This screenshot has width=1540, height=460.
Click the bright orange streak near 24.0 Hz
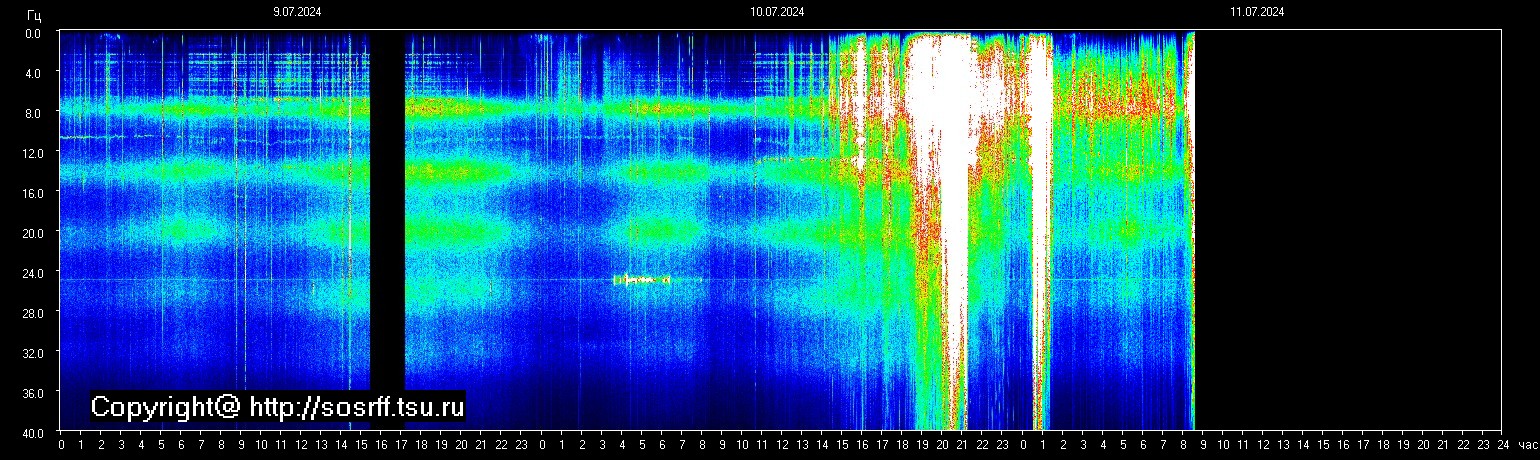click(641, 281)
